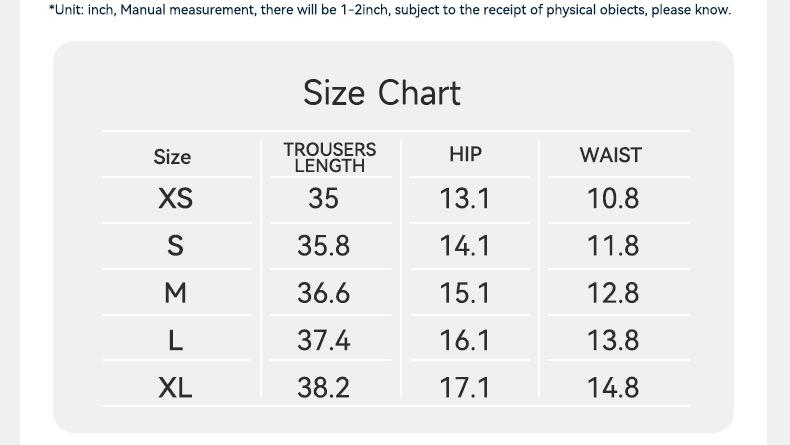The width and height of the screenshot is (790, 445).
Task: Click the unit measurement note text
Action: pyautogui.click(x=390, y=10)
